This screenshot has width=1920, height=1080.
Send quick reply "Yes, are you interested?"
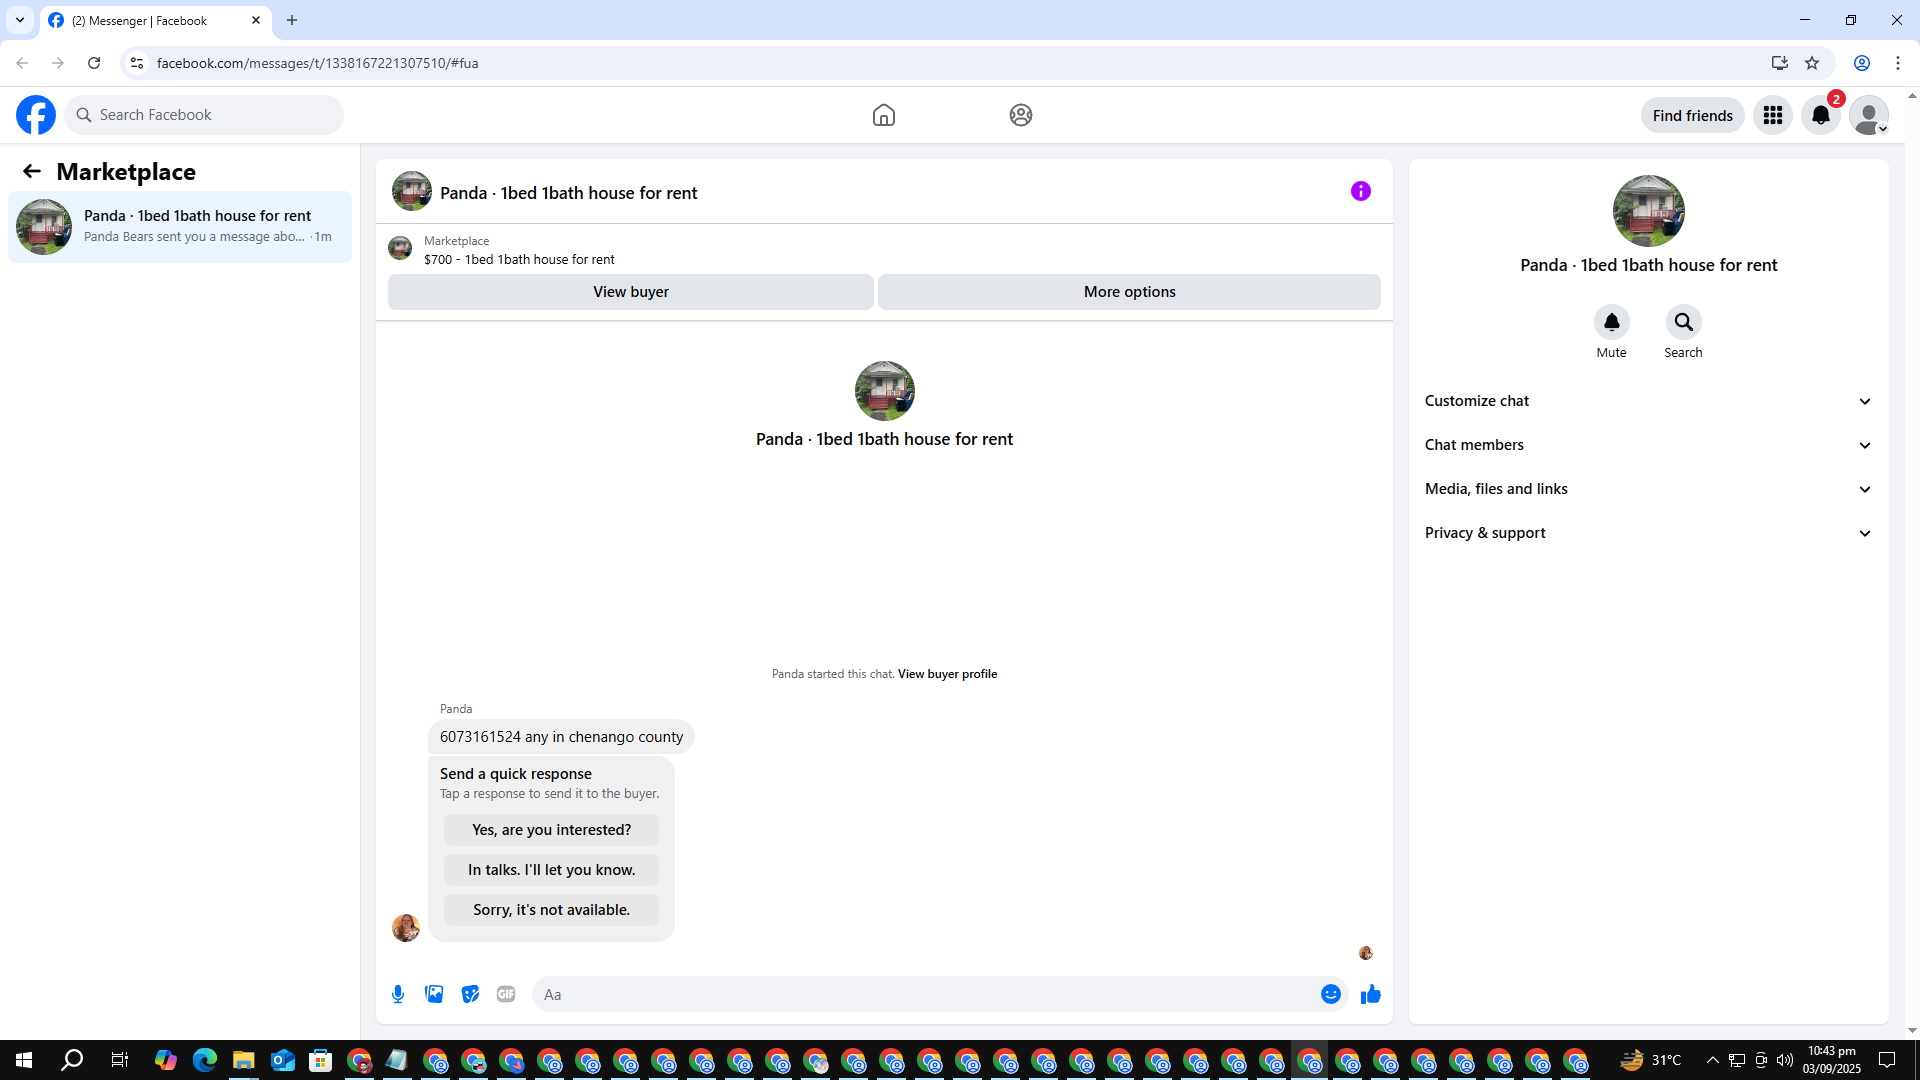tap(552, 830)
